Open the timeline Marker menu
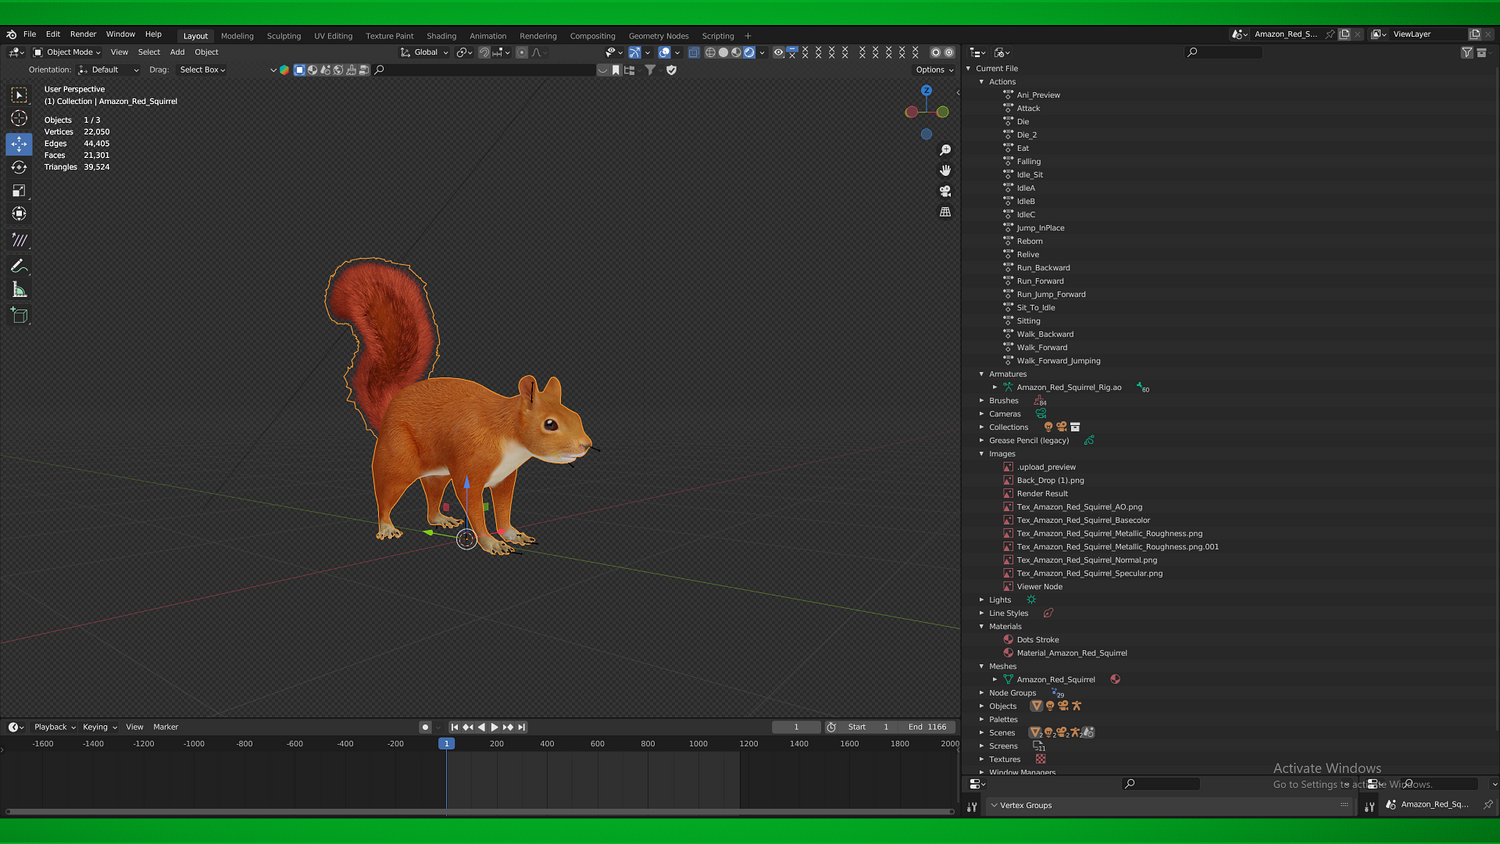The image size is (1500, 844). point(166,727)
